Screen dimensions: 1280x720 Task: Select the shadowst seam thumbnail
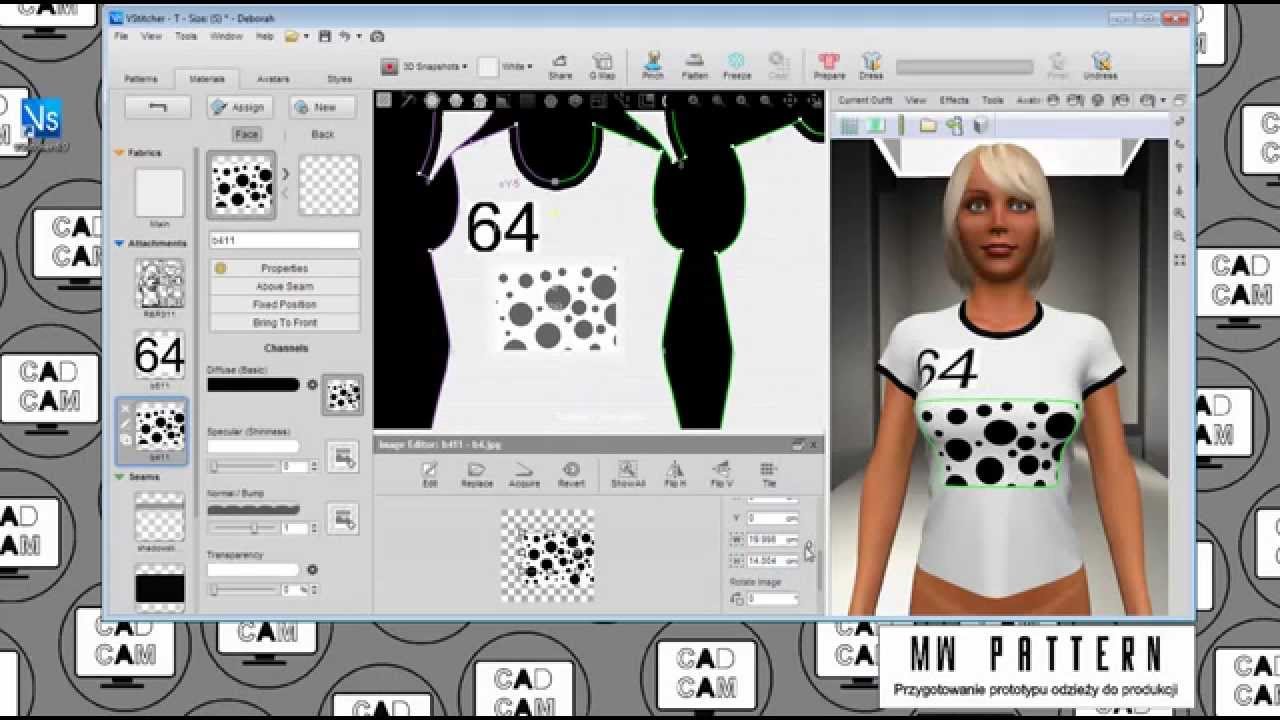(x=160, y=518)
